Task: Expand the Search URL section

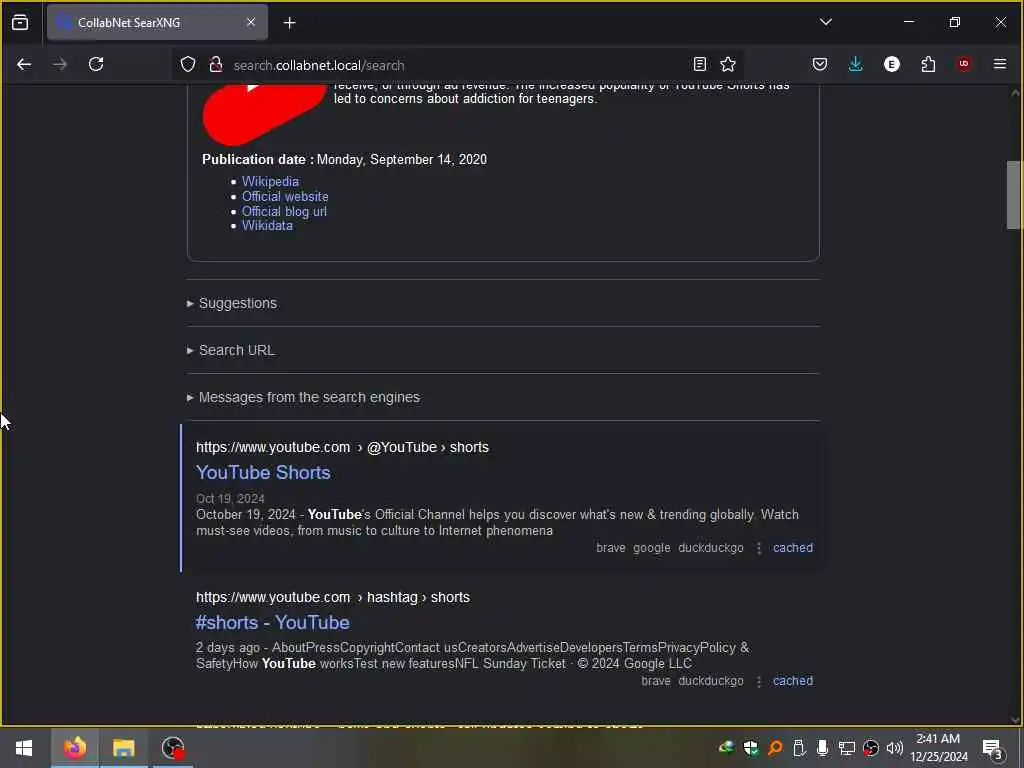Action: pyautogui.click(x=231, y=350)
